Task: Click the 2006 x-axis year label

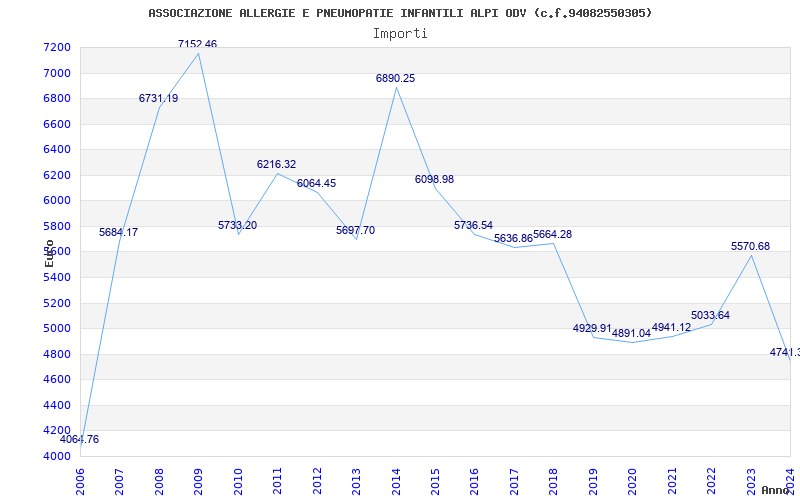Action: [x=80, y=481]
